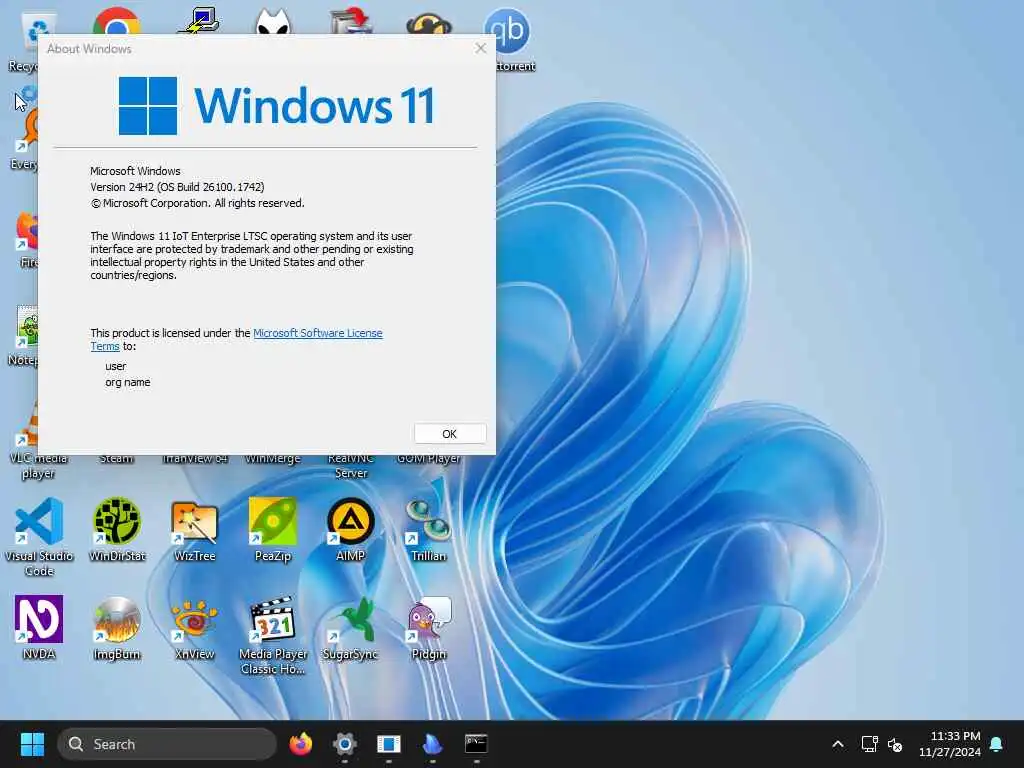
Task: Open the NVDA desktop shortcut
Action: pyautogui.click(x=39, y=628)
